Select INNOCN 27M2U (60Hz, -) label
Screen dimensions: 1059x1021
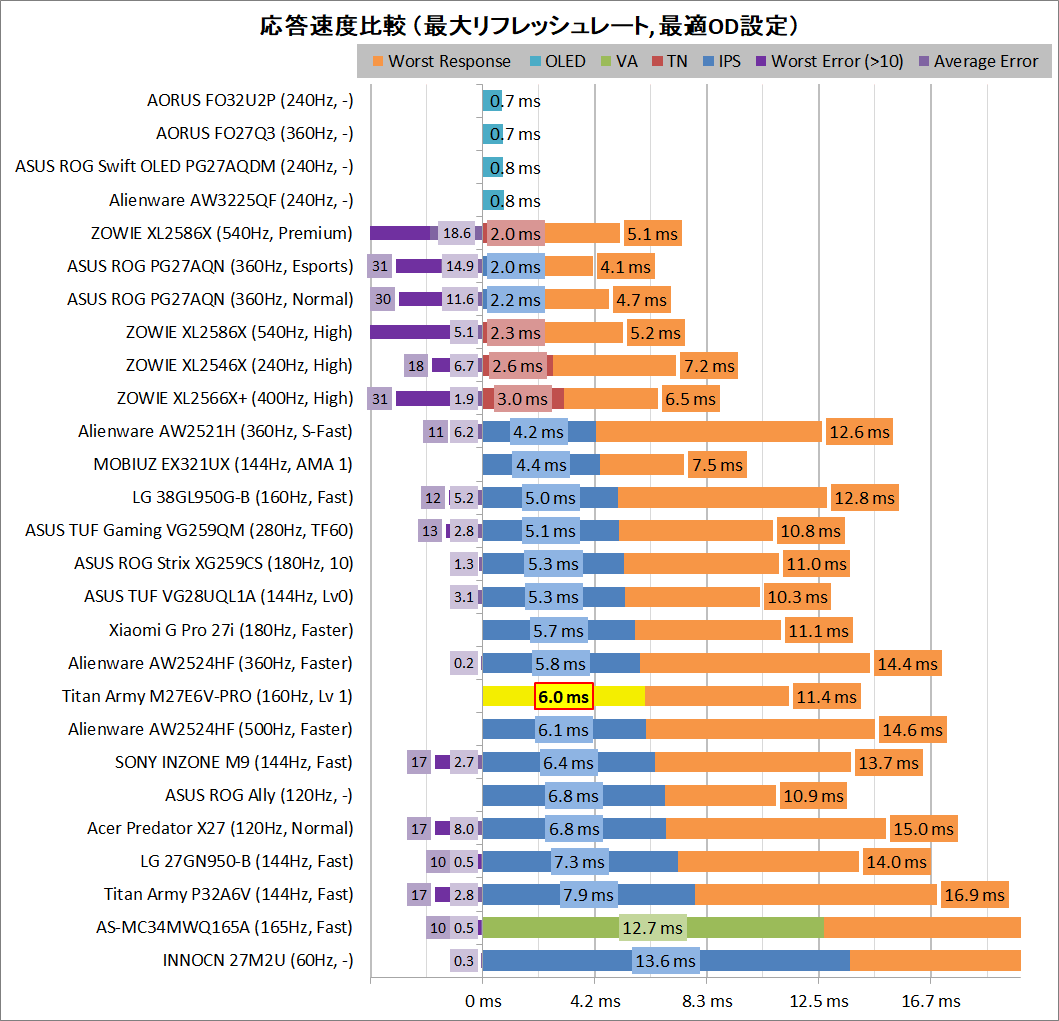258,962
